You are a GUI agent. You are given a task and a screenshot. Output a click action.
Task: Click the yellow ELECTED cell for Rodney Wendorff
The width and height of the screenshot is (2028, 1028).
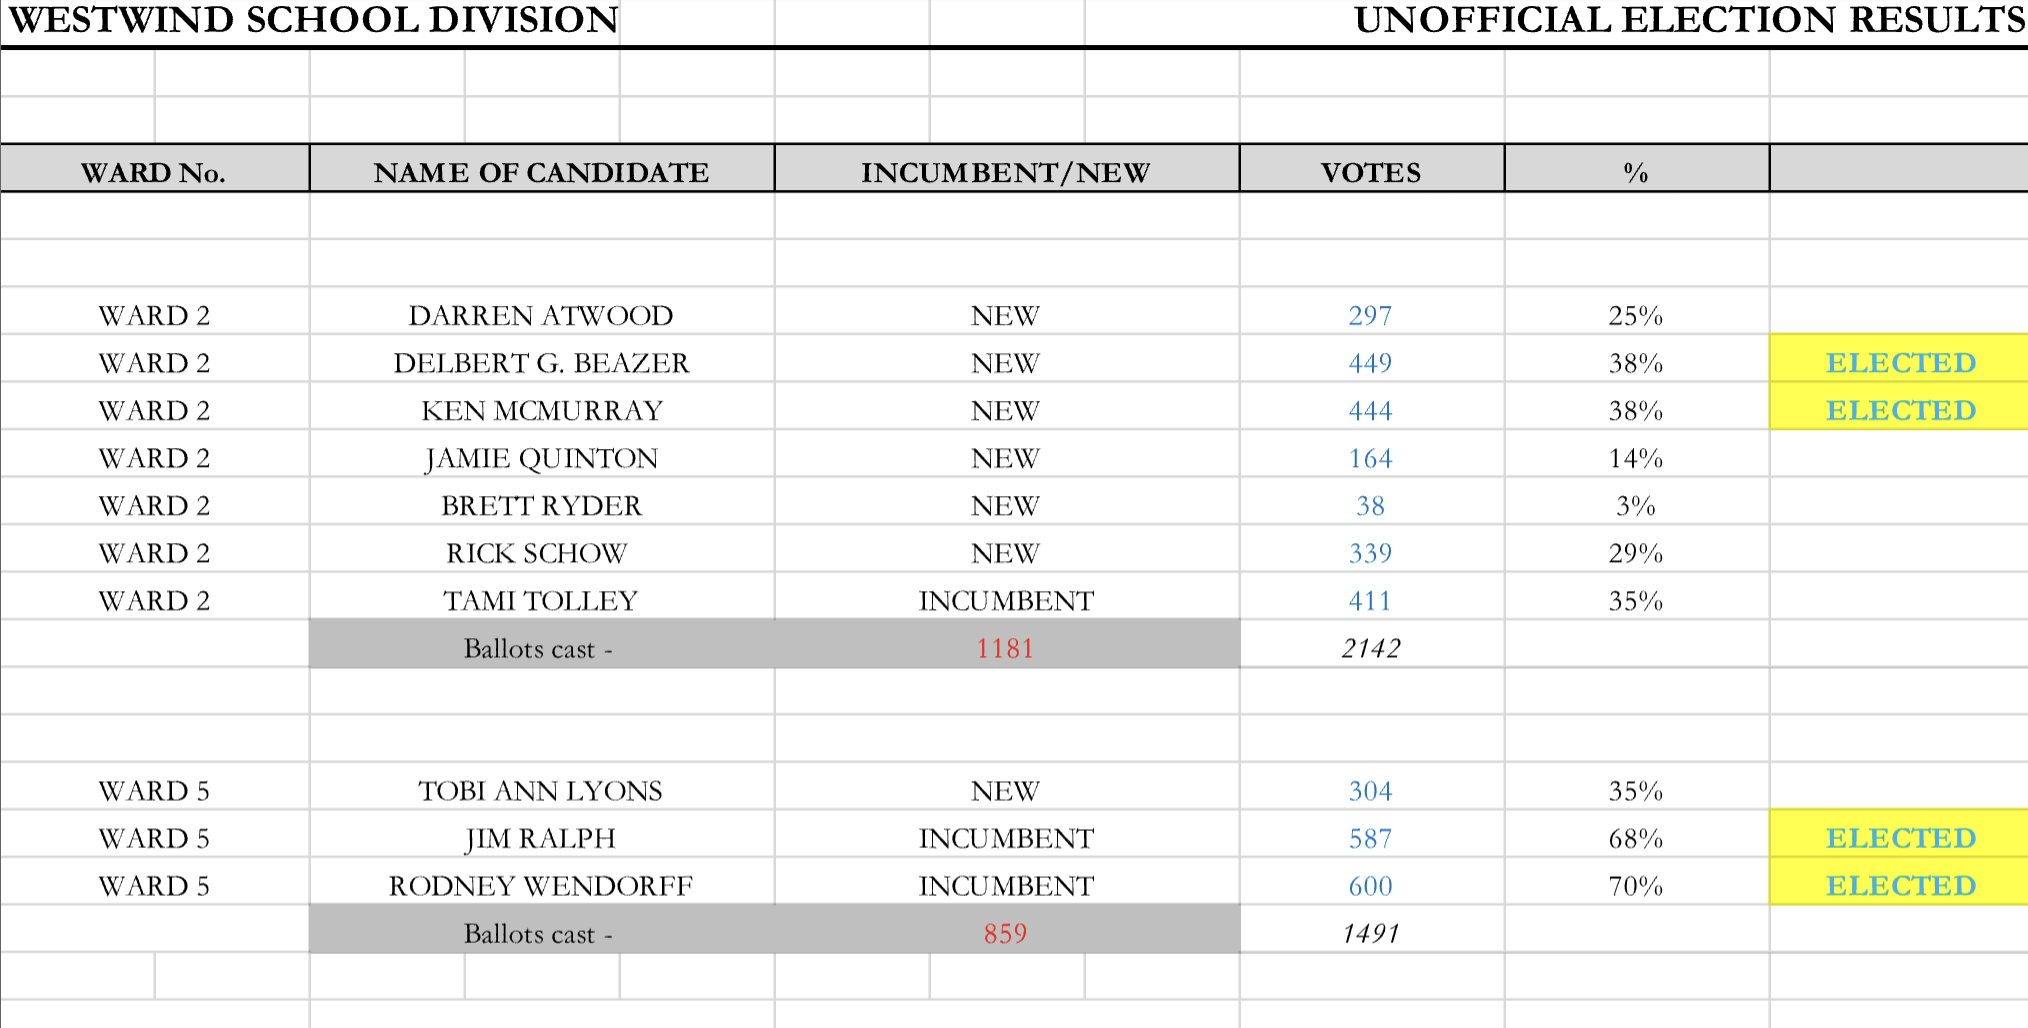pyautogui.click(x=1900, y=886)
